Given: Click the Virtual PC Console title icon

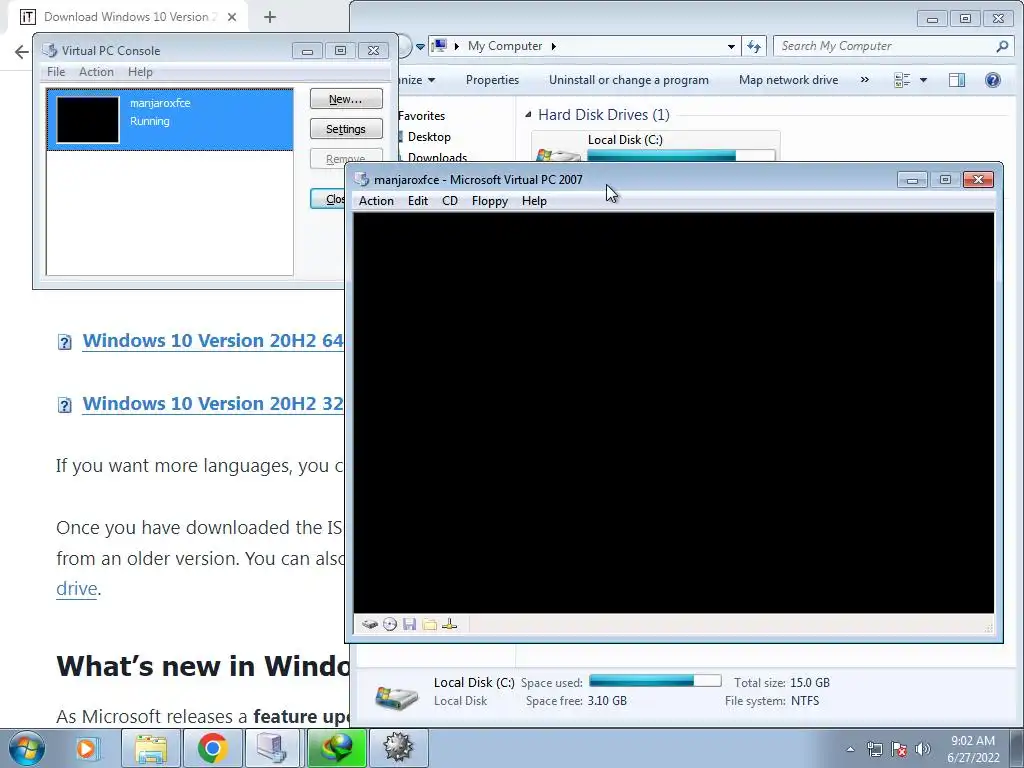Looking at the screenshot, I should coord(50,50).
